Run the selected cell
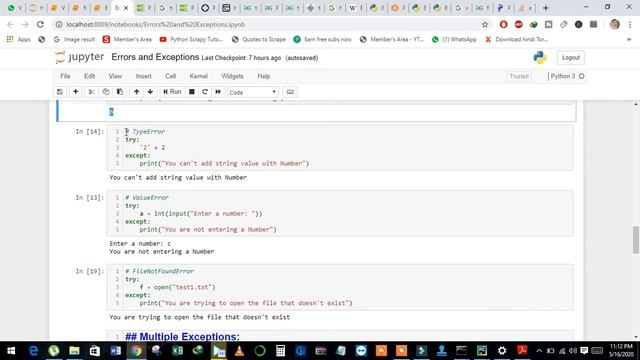Viewport: 640px width, 360px height. (172, 92)
